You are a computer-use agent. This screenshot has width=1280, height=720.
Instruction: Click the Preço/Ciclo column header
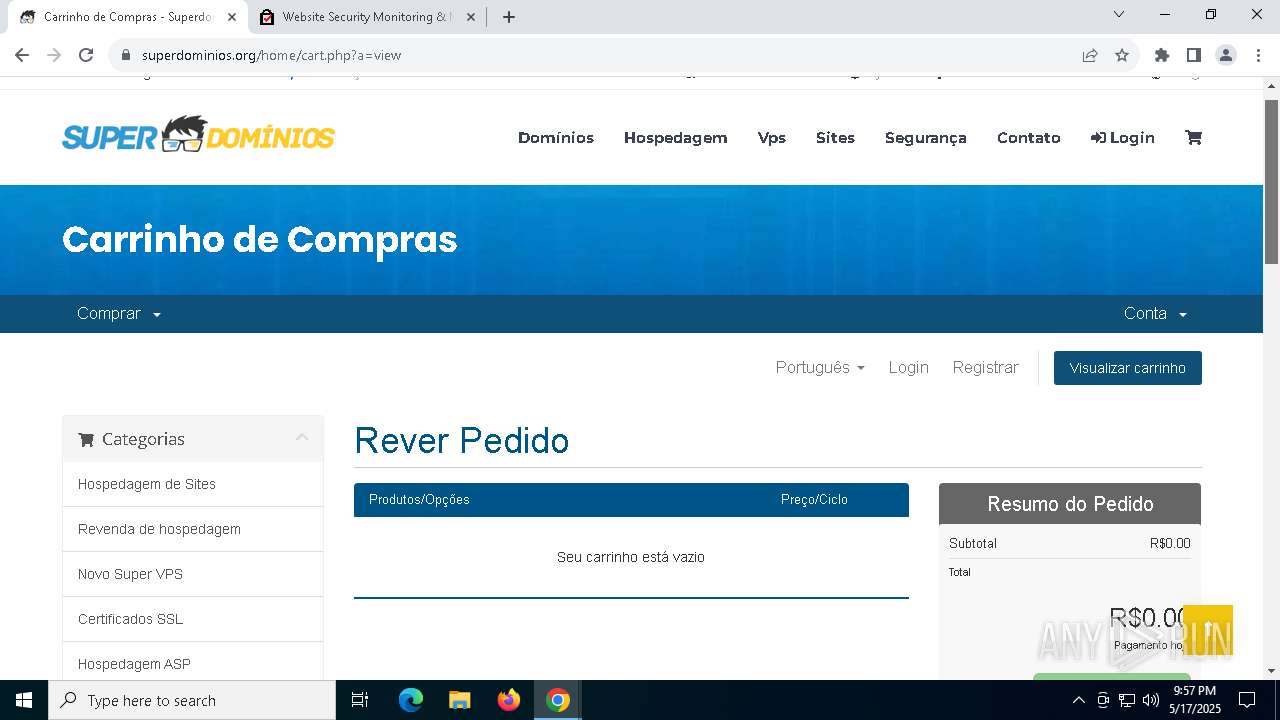point(814,500)
